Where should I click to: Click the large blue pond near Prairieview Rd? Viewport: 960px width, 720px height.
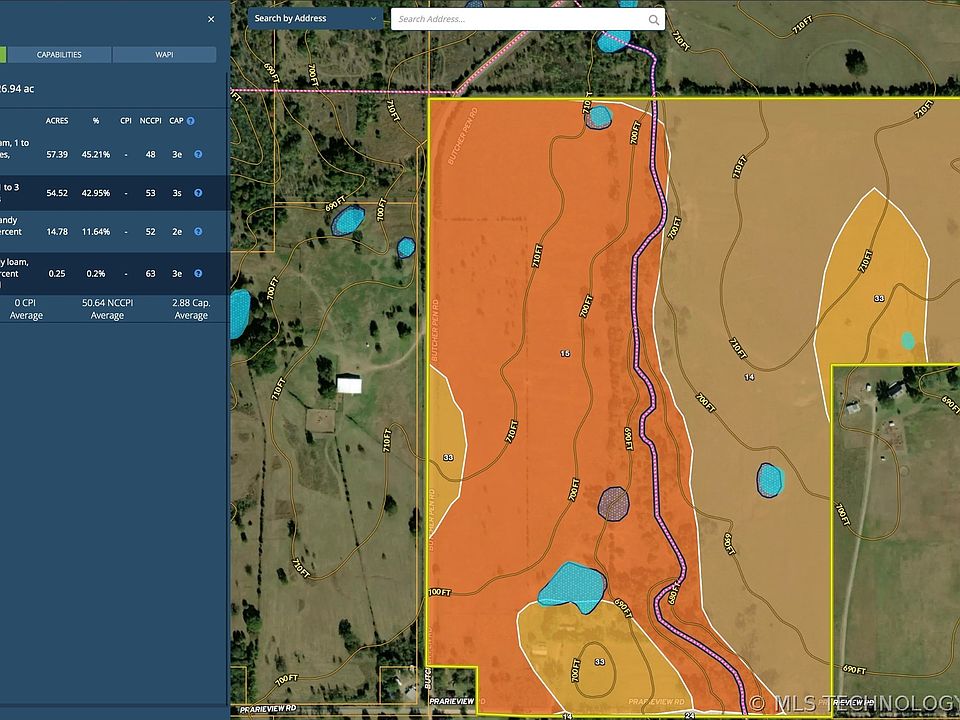[x=572, y=587]
